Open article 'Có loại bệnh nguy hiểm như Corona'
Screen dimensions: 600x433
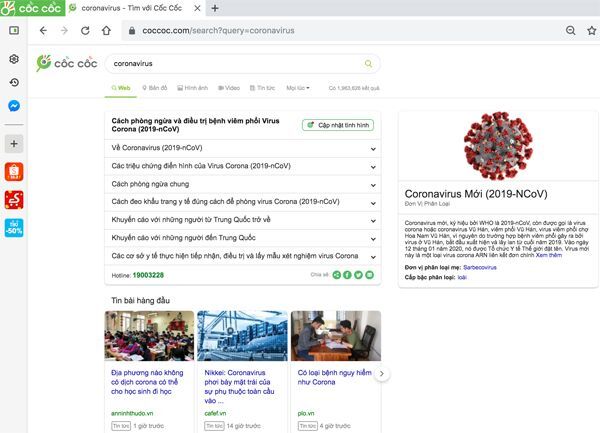coord(334,377)
